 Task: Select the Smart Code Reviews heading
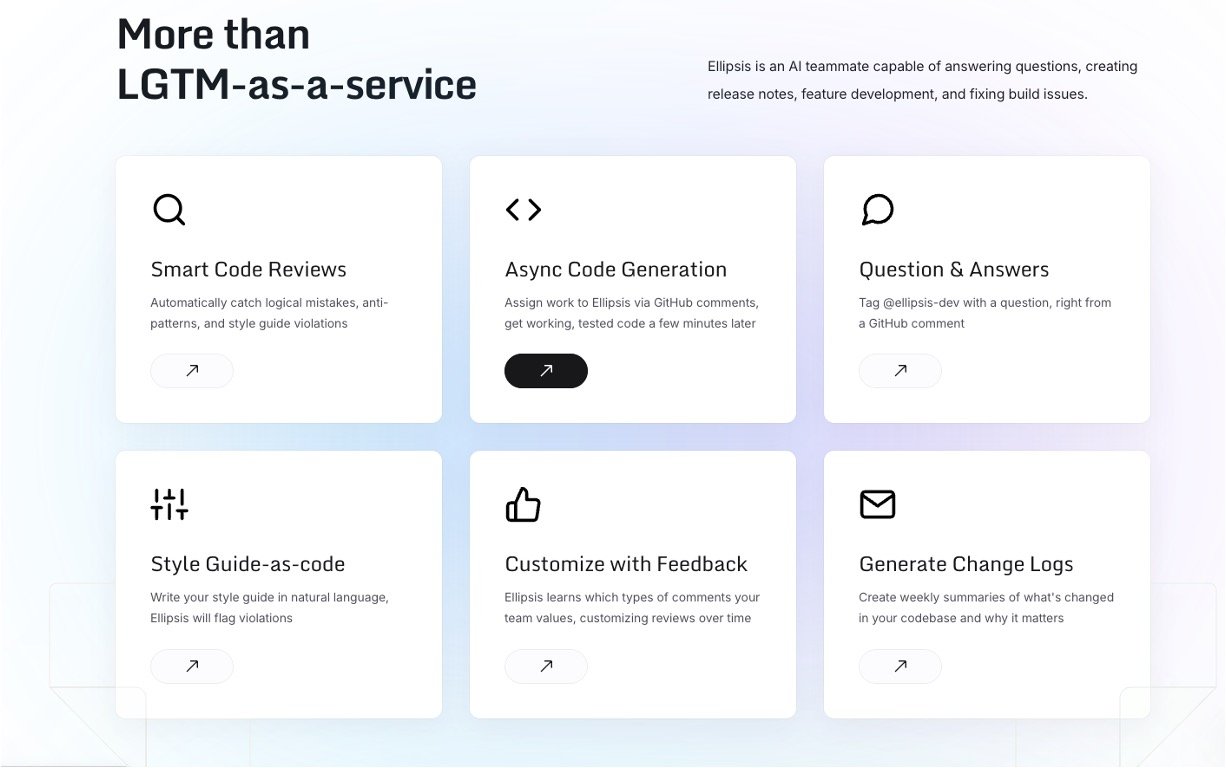pyautogui.click(x=249, y=270)
